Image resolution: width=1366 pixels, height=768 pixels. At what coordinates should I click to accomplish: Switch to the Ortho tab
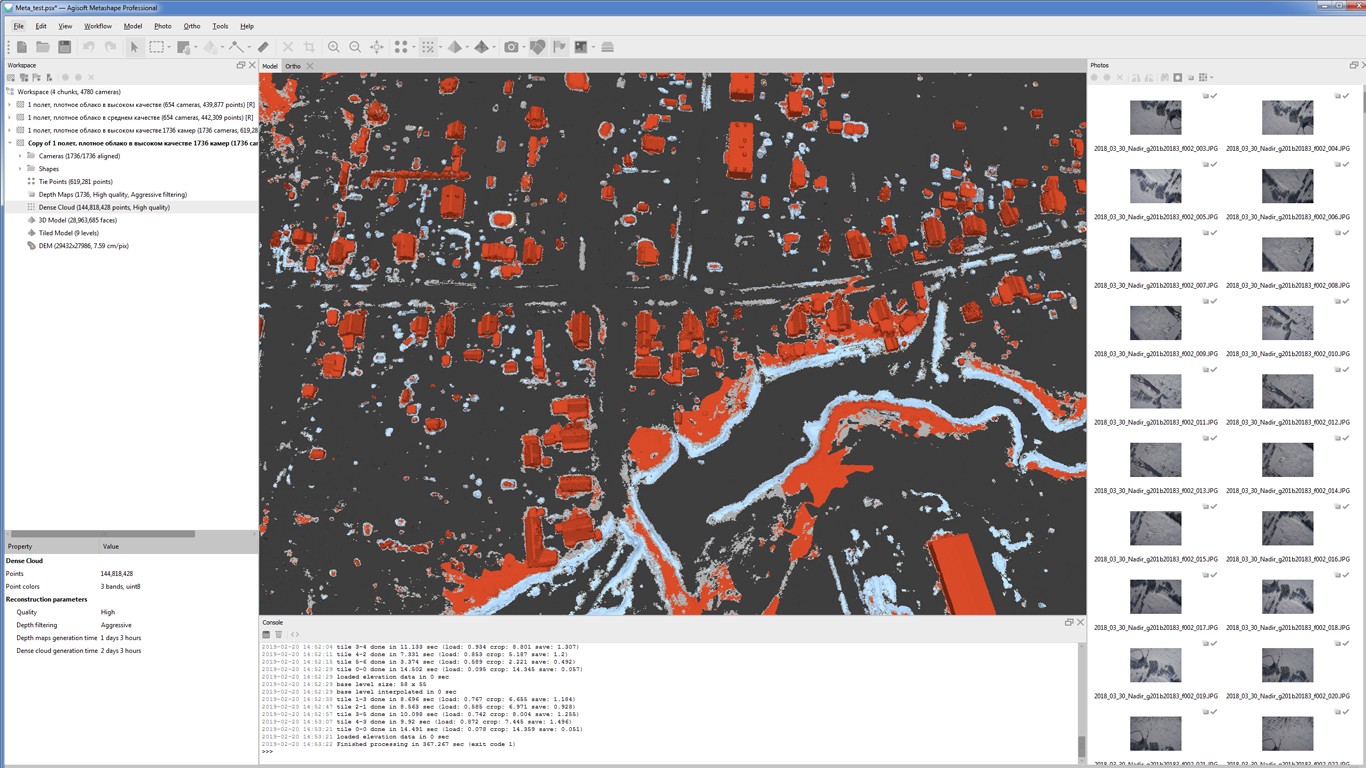click(x=292, y=66)
